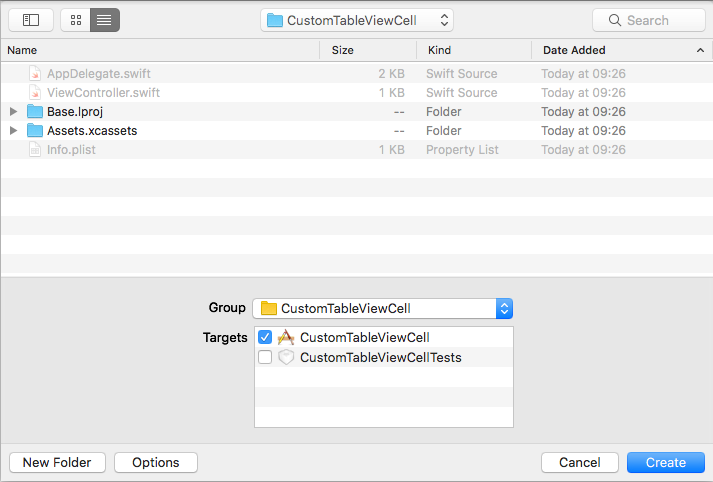The height and width of the screenshot is (482, 713).
Task: Select the AppDelegate.swift file name
Action: [x=99, y=74]
